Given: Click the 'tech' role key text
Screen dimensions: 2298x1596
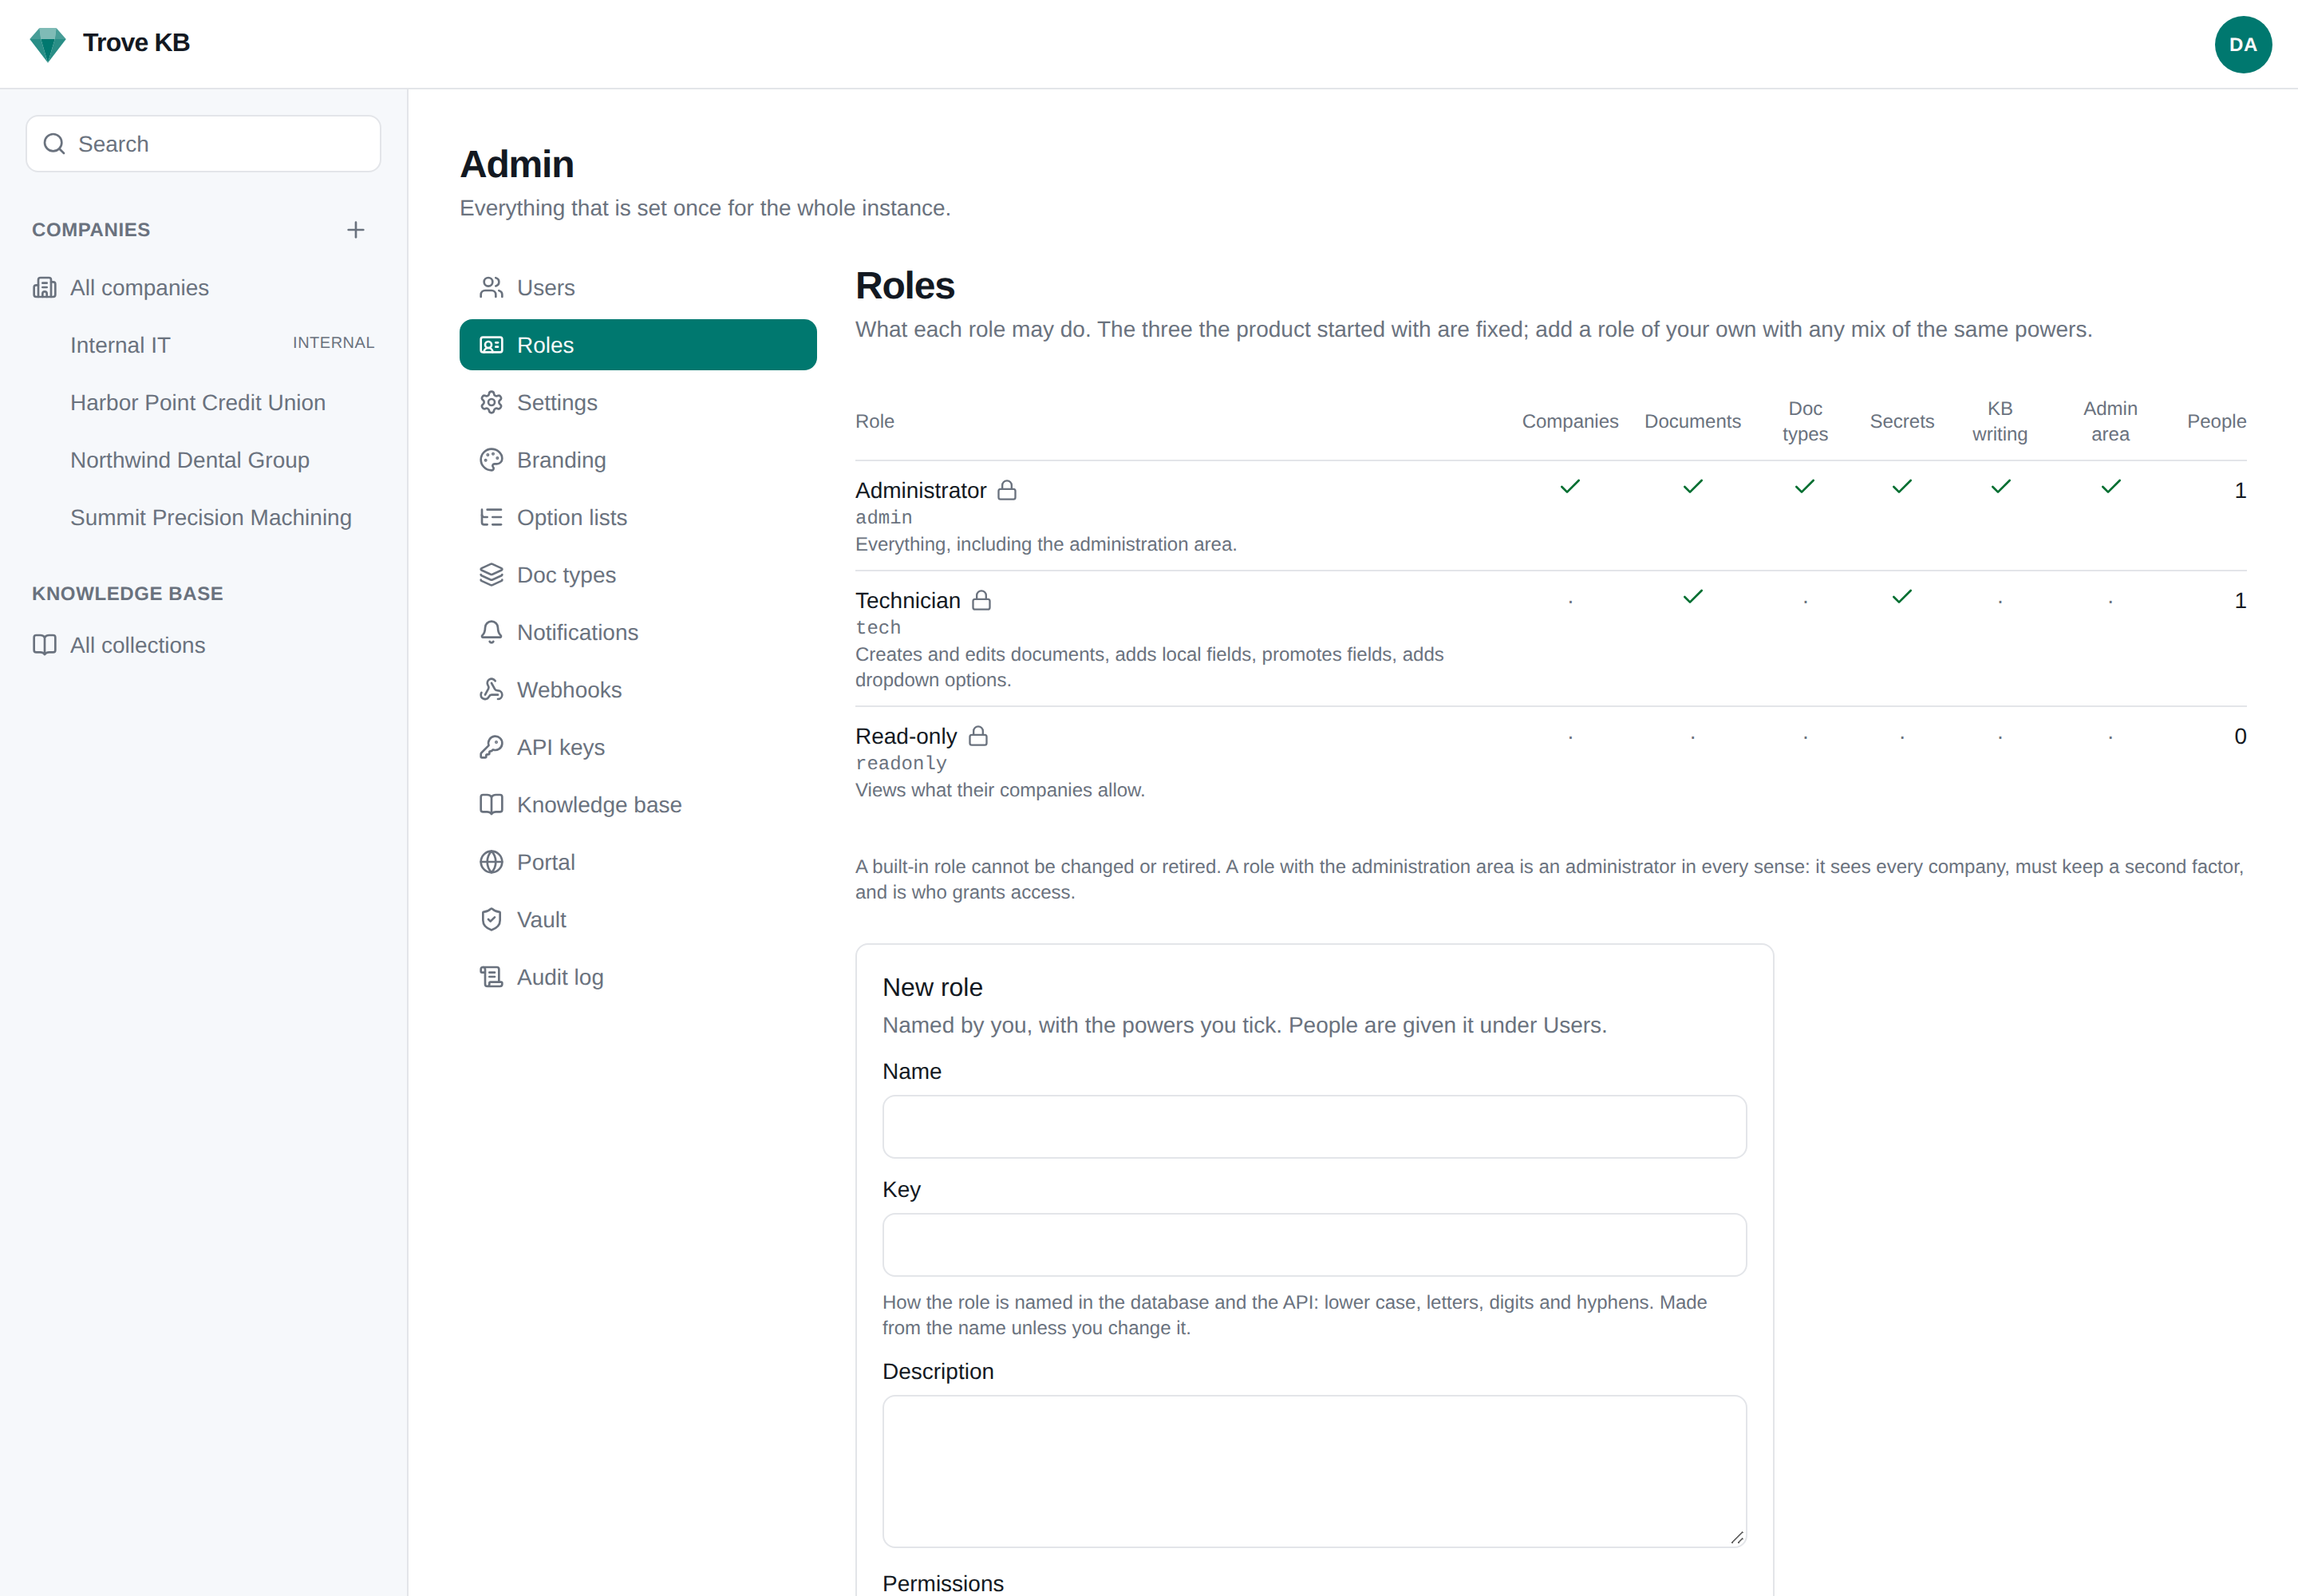Looking at the screenshot, I should (x=878, y=627).
